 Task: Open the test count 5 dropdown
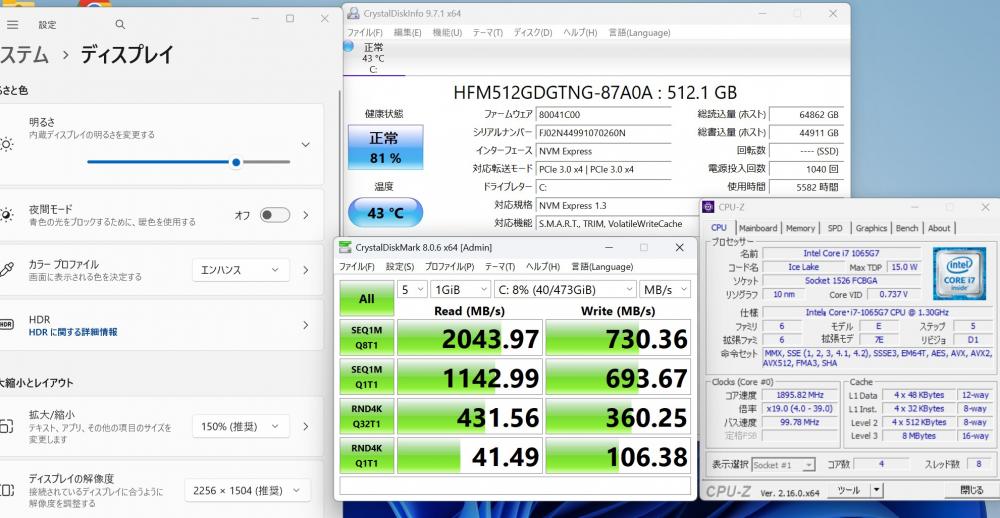point(412,290)
